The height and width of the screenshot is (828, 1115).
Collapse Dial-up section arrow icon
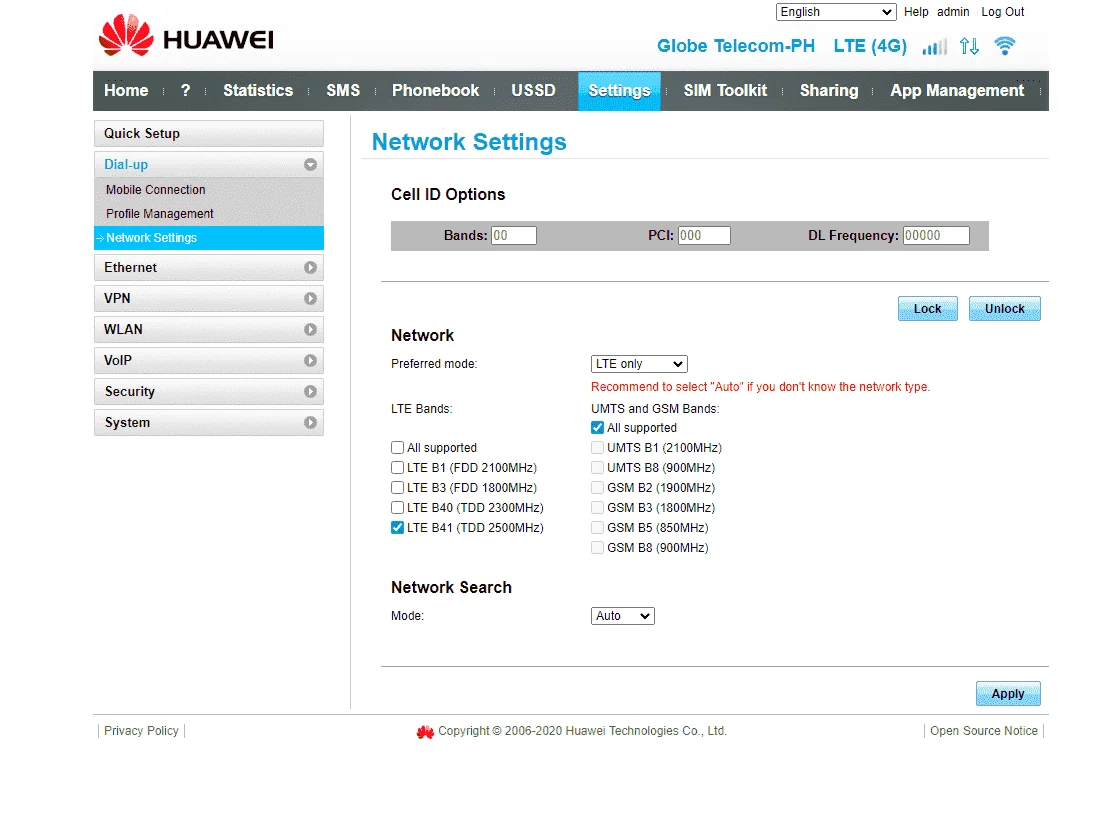pos(310,164)
